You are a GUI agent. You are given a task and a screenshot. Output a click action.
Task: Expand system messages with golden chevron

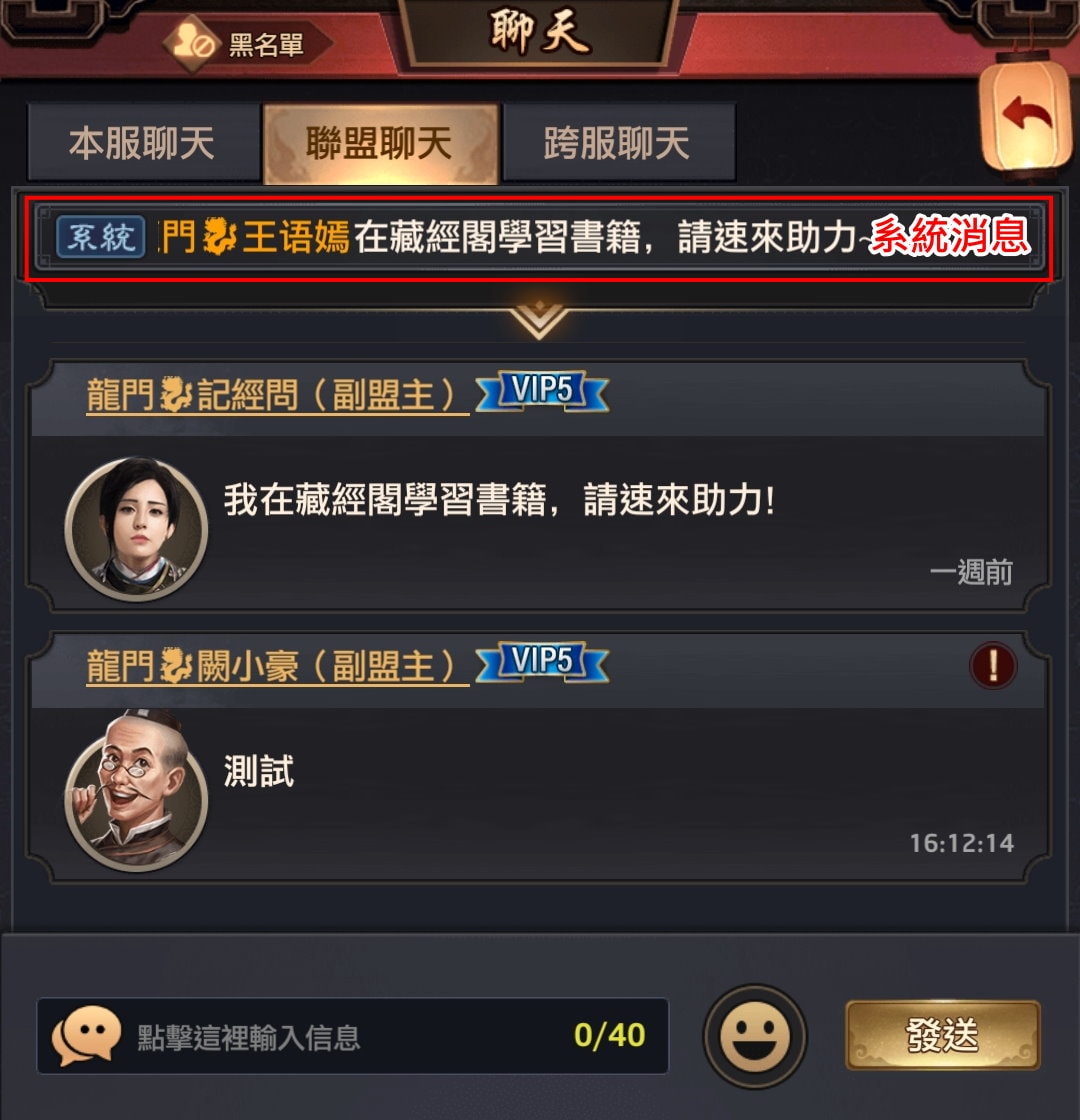click(x=539, y=319)
